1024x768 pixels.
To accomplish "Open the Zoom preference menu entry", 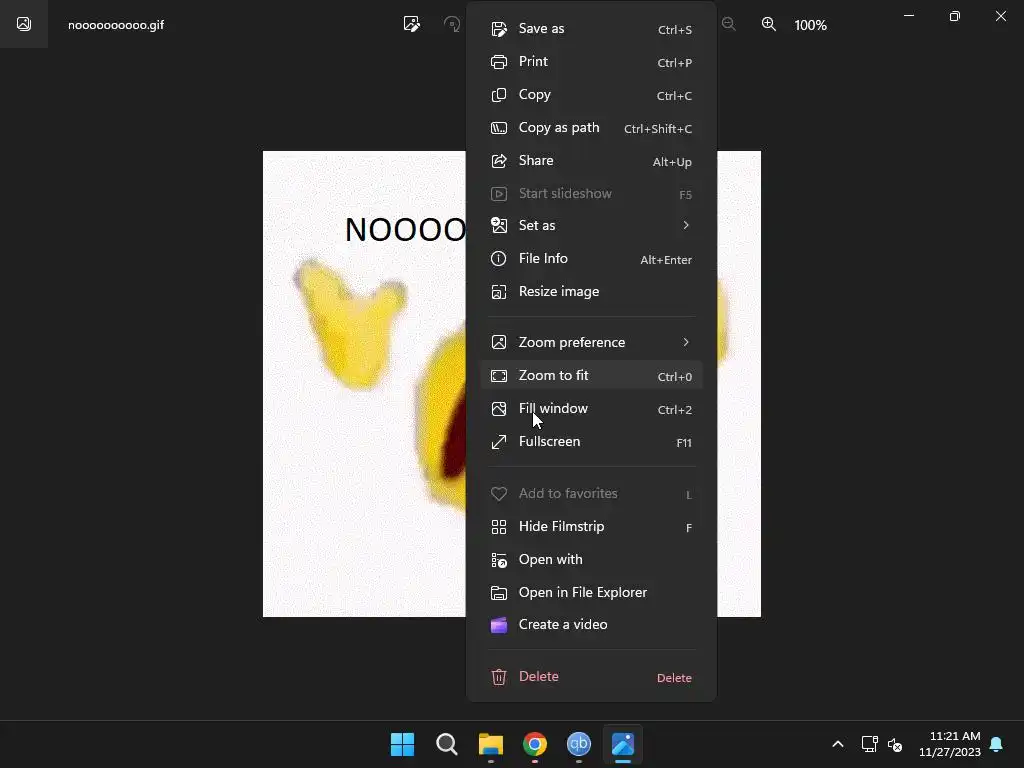I will point(591,342).
